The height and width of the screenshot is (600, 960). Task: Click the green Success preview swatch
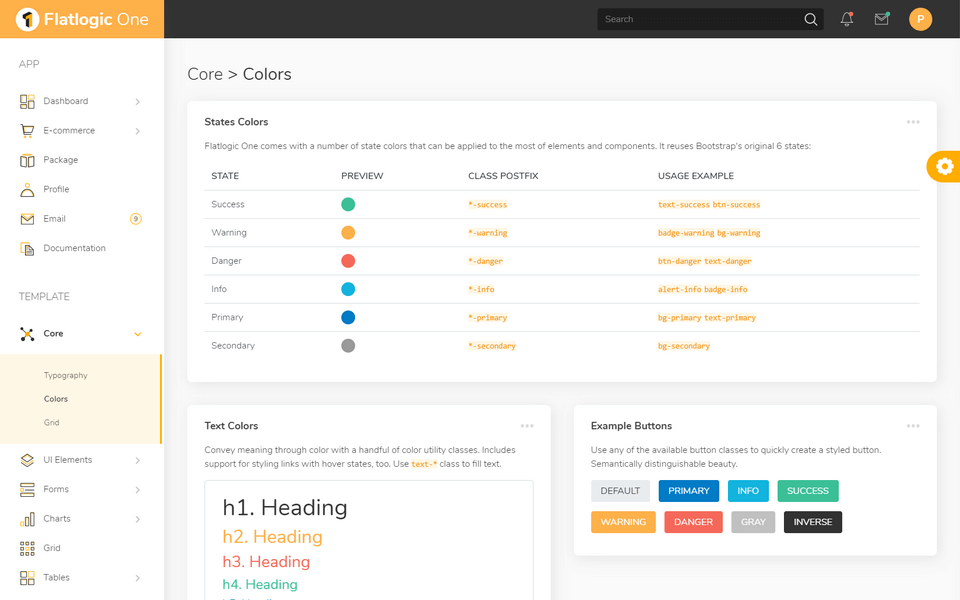[x=347, y=204]
